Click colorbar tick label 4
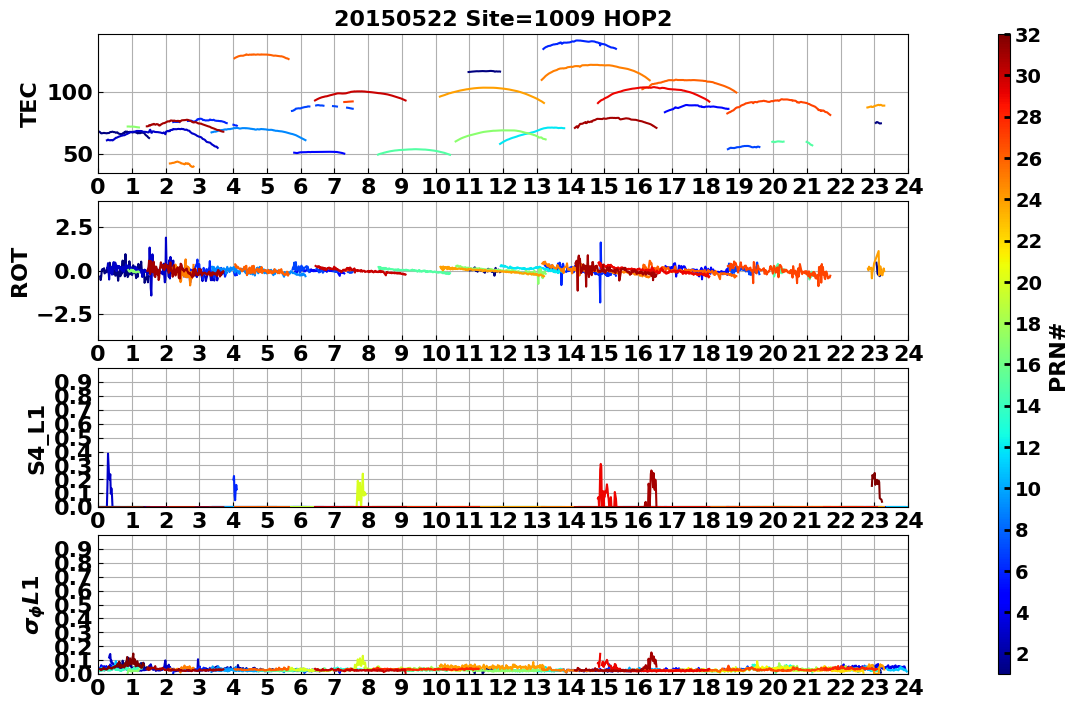1077x709 pixels. [x=1022, y=612]
